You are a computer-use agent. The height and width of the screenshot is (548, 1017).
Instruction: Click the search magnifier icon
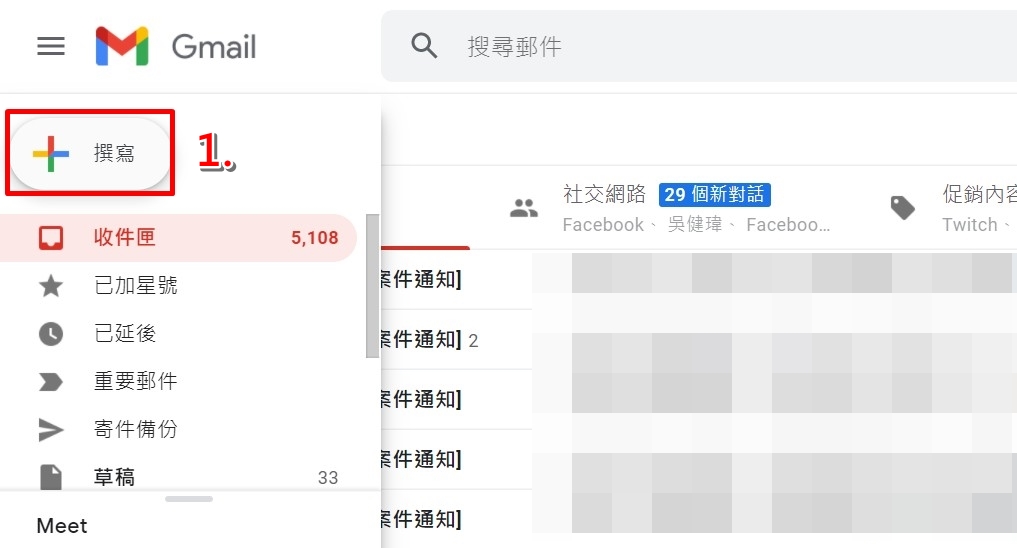click(424, 46)
